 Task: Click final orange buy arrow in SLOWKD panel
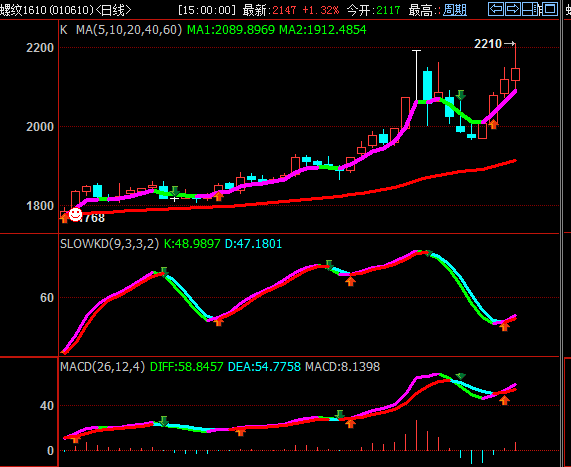pos(504,326)
